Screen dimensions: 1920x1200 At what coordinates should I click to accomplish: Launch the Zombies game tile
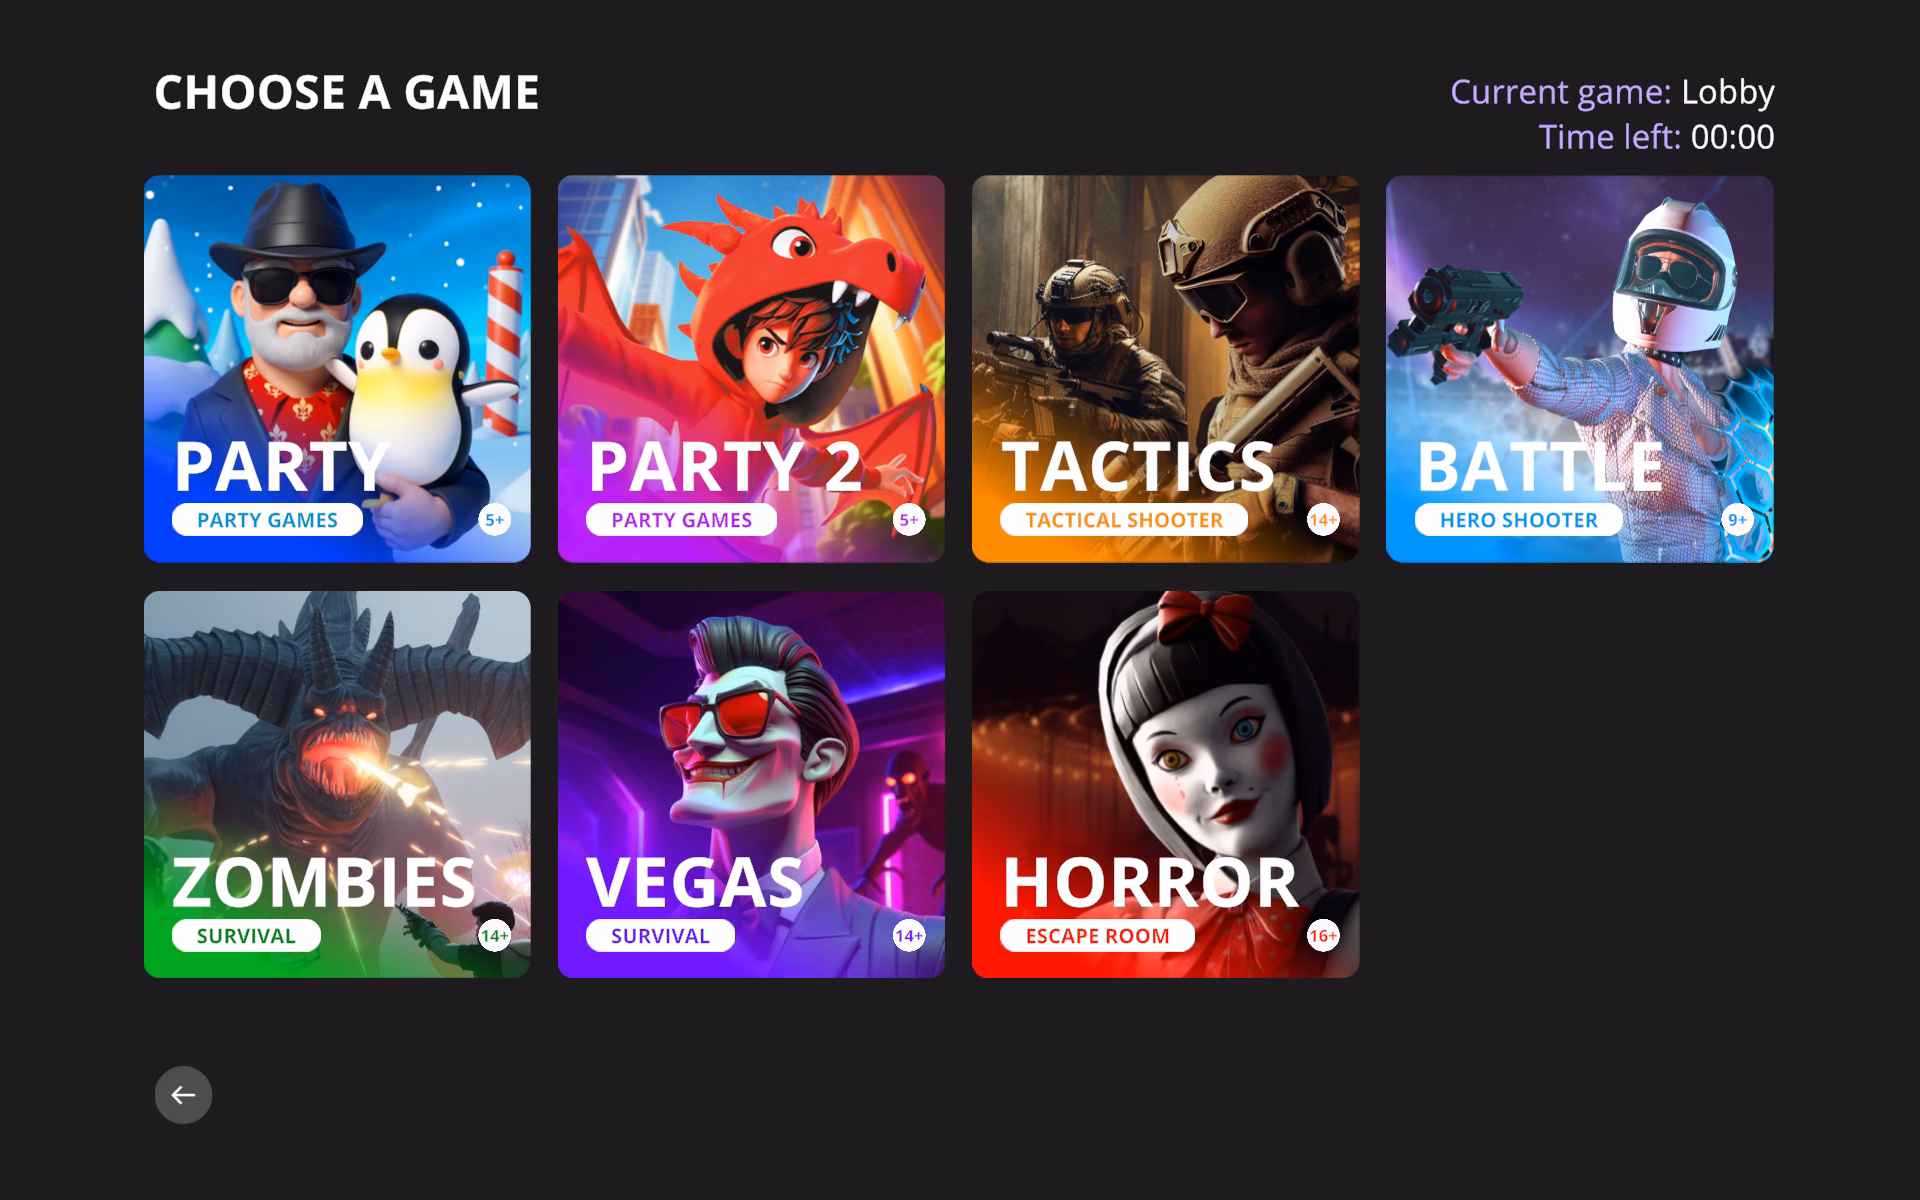coord(337,784)
